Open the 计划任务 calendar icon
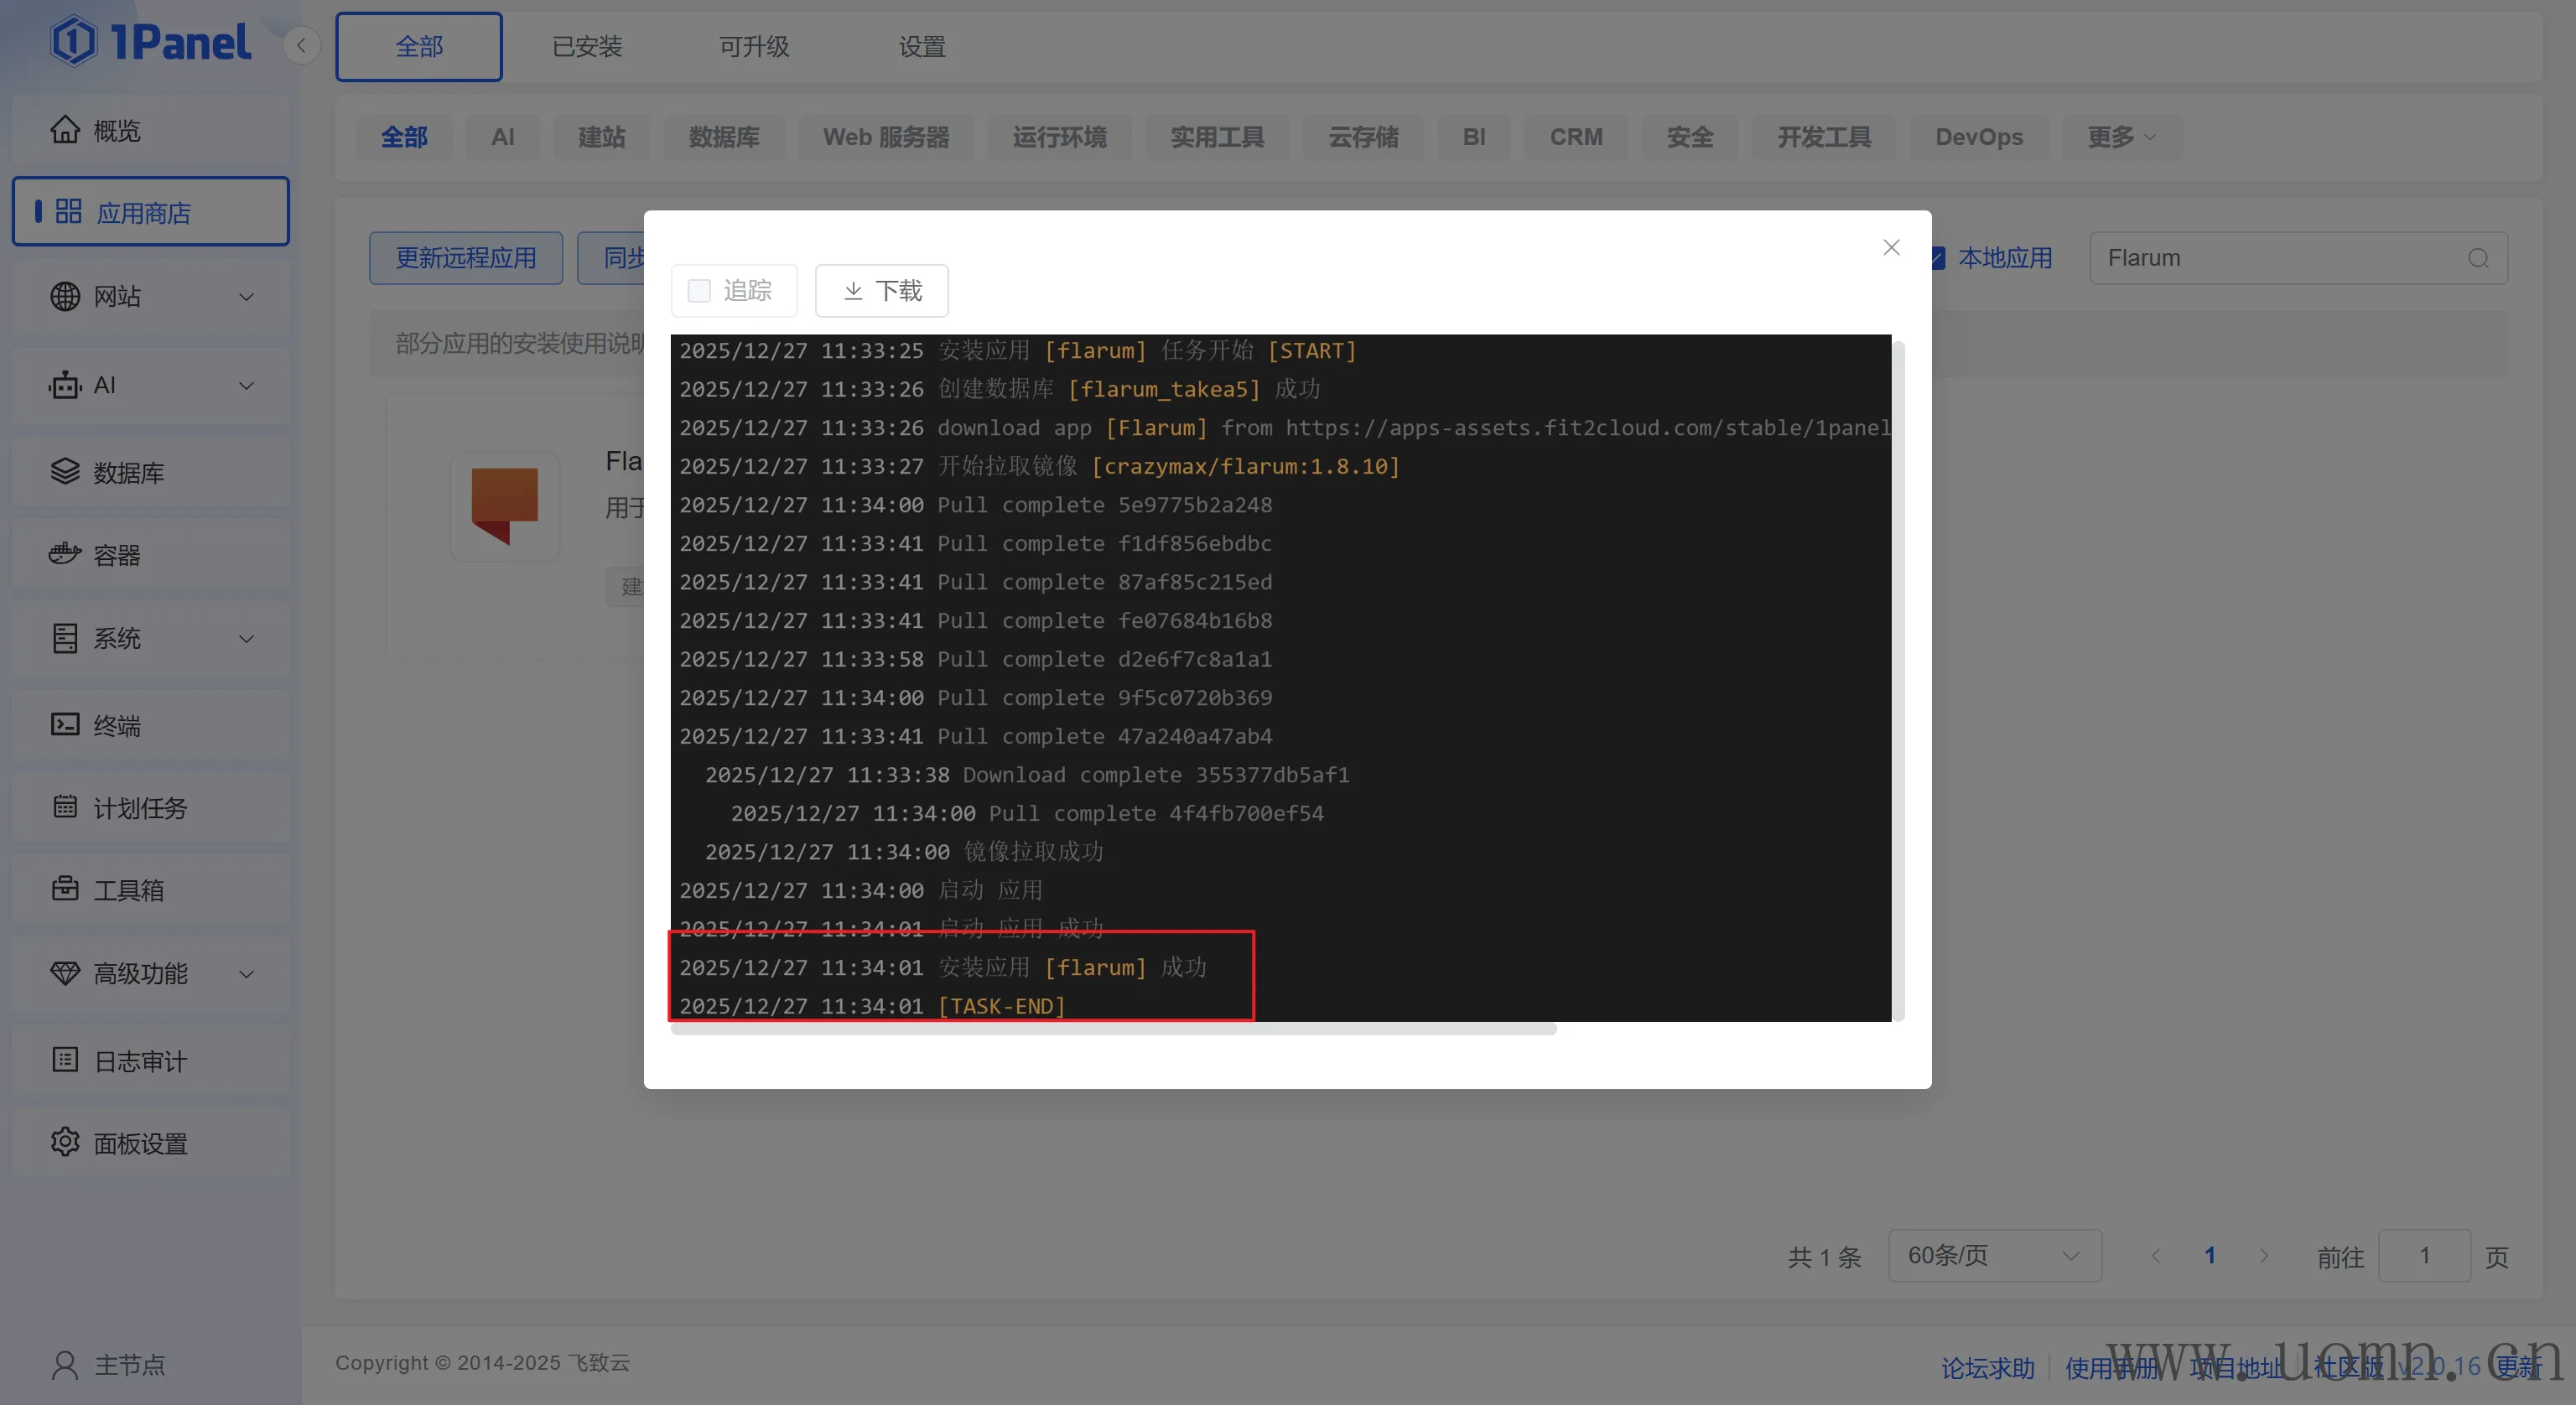 tap(65, 807)
